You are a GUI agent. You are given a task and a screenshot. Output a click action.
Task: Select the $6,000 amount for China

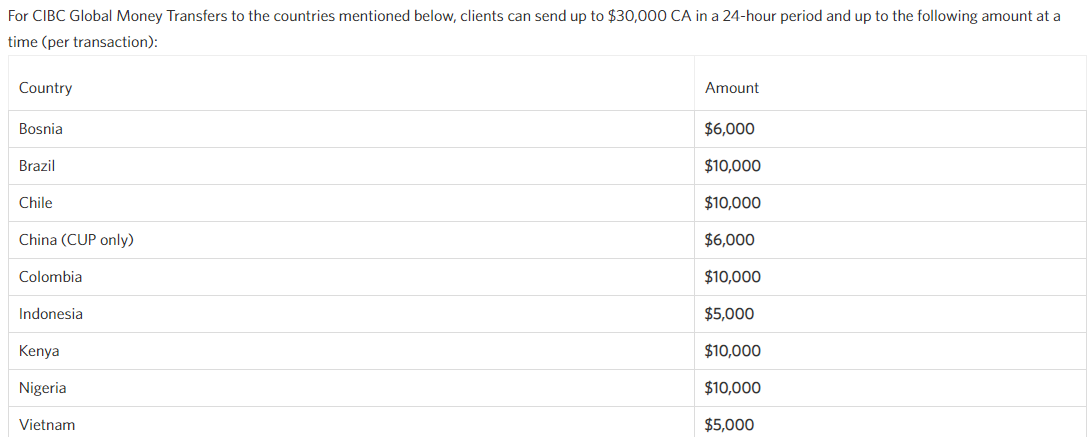(730, 240)
